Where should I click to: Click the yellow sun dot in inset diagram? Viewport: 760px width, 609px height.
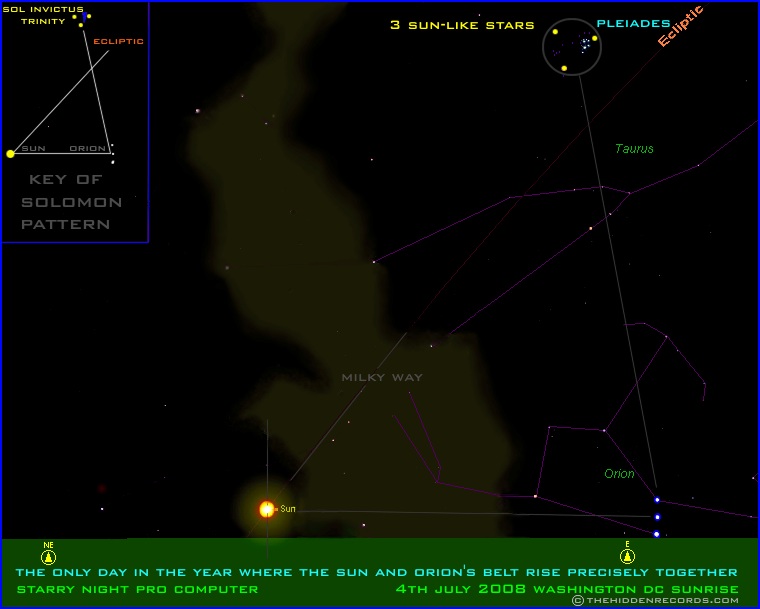click(x=10, y=154)
